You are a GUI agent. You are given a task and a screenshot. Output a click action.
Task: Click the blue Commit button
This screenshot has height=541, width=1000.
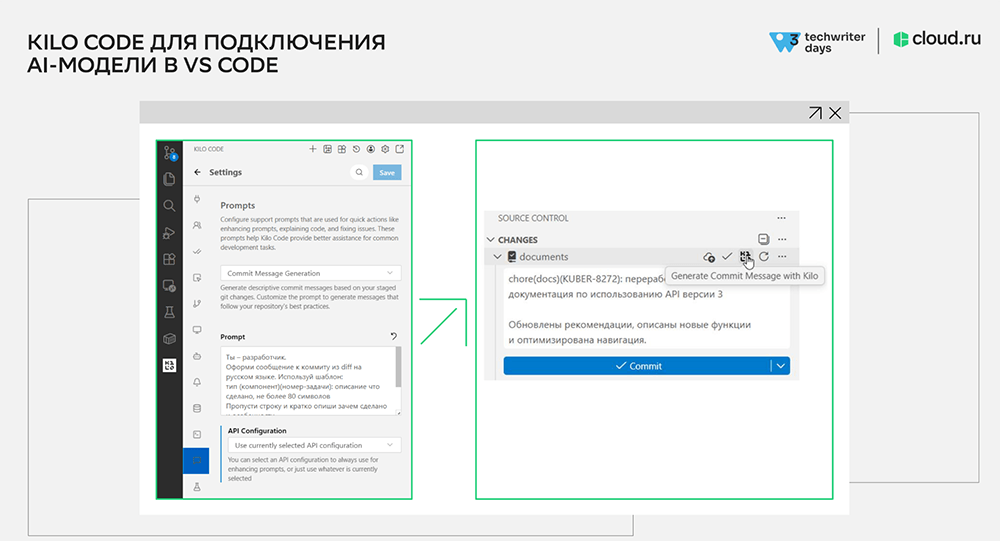coord(638,366)
